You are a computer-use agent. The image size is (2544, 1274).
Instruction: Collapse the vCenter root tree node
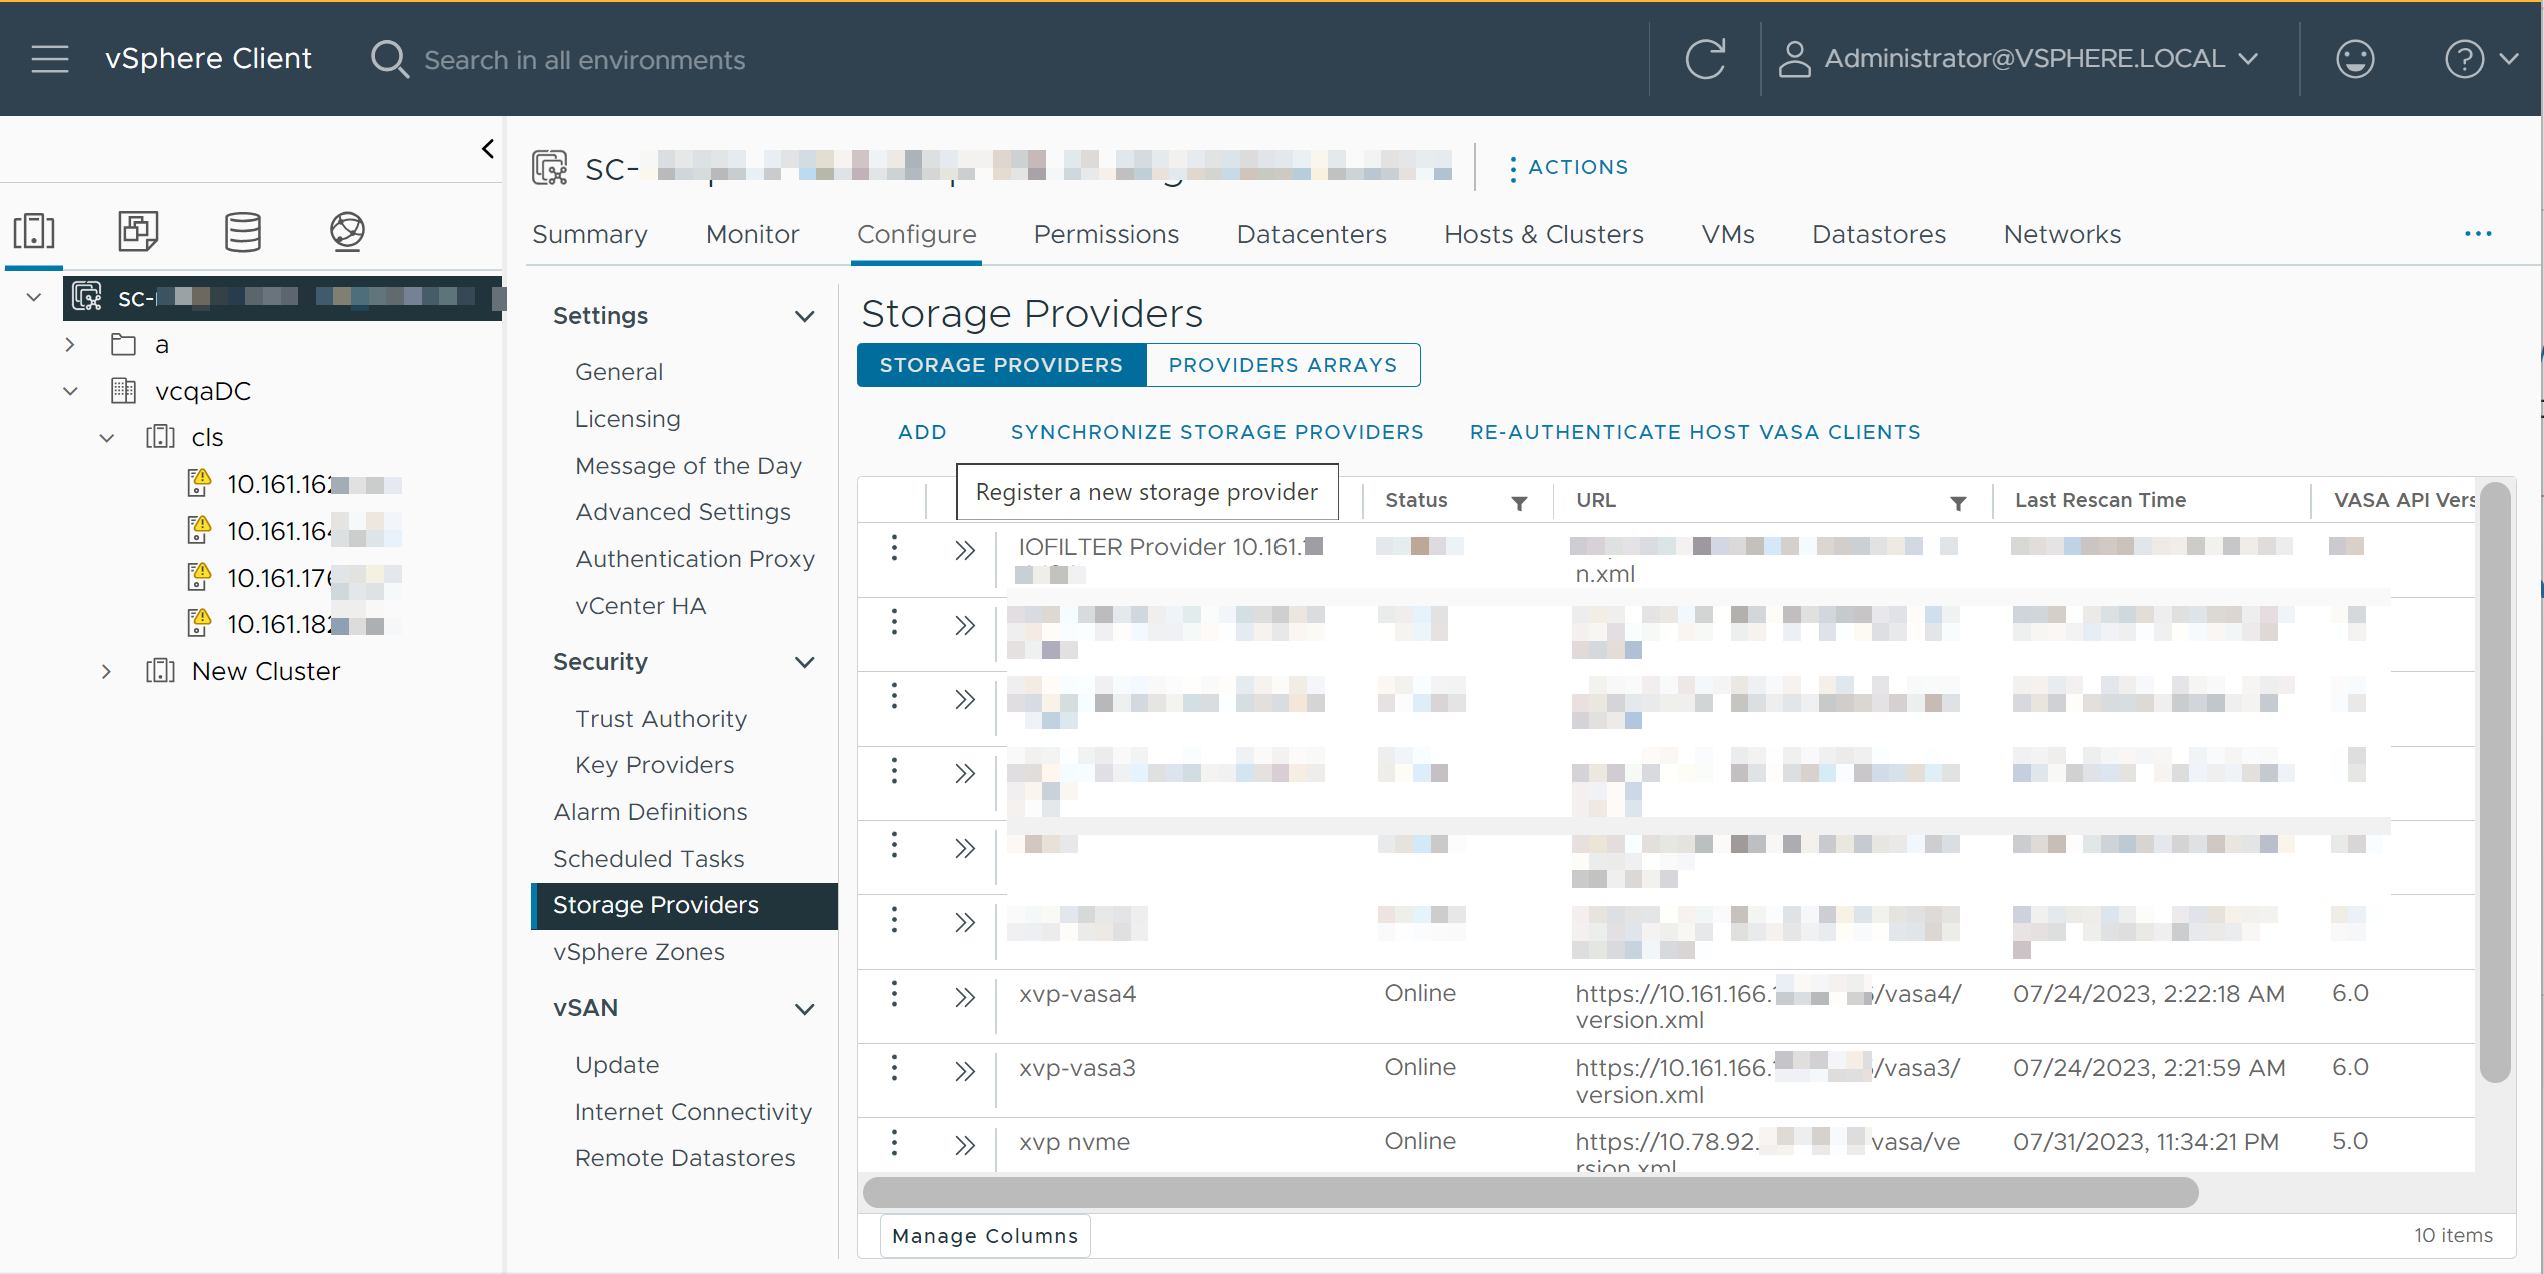34,297
